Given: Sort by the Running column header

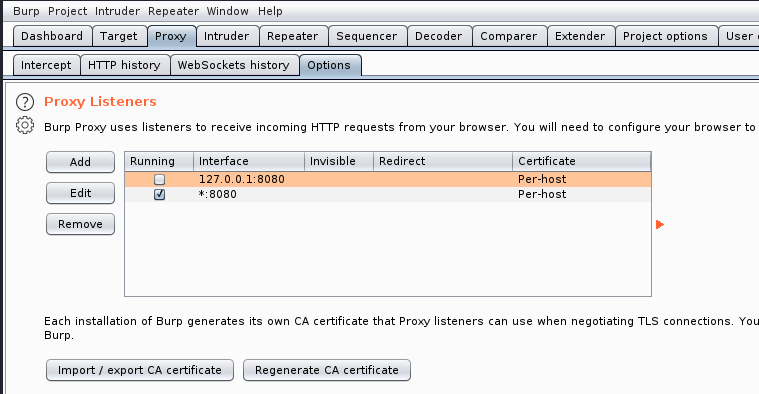Looking at the screenshot, I should click(x=159, y=161).
